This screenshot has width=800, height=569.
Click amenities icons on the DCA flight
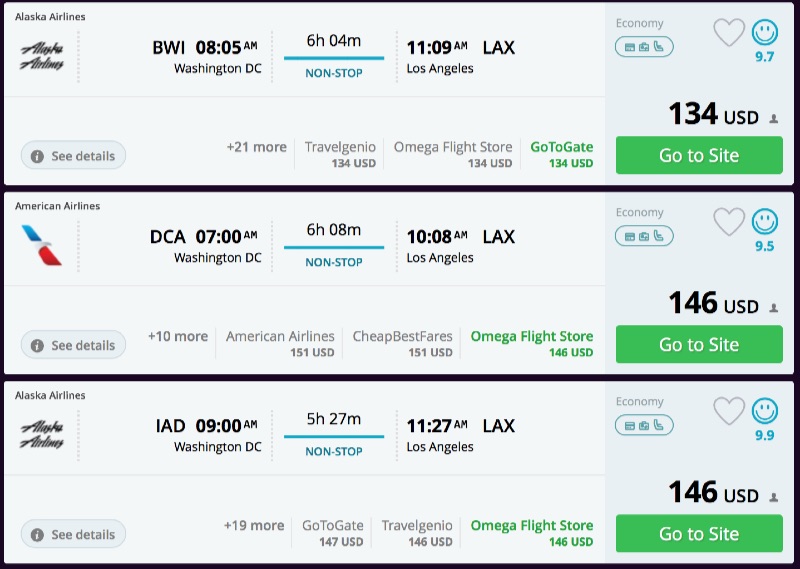pos(644,236)
